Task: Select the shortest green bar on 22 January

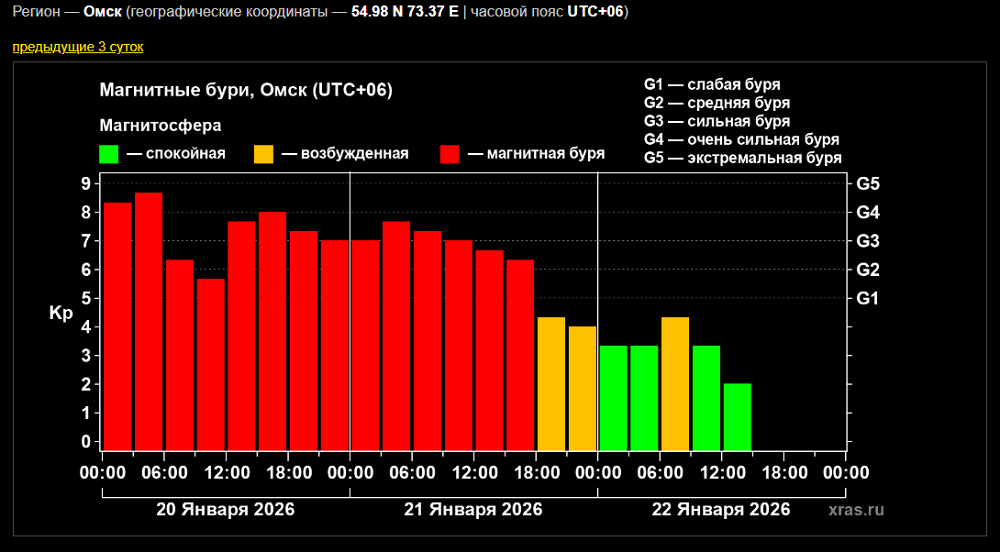Action: 737,416
